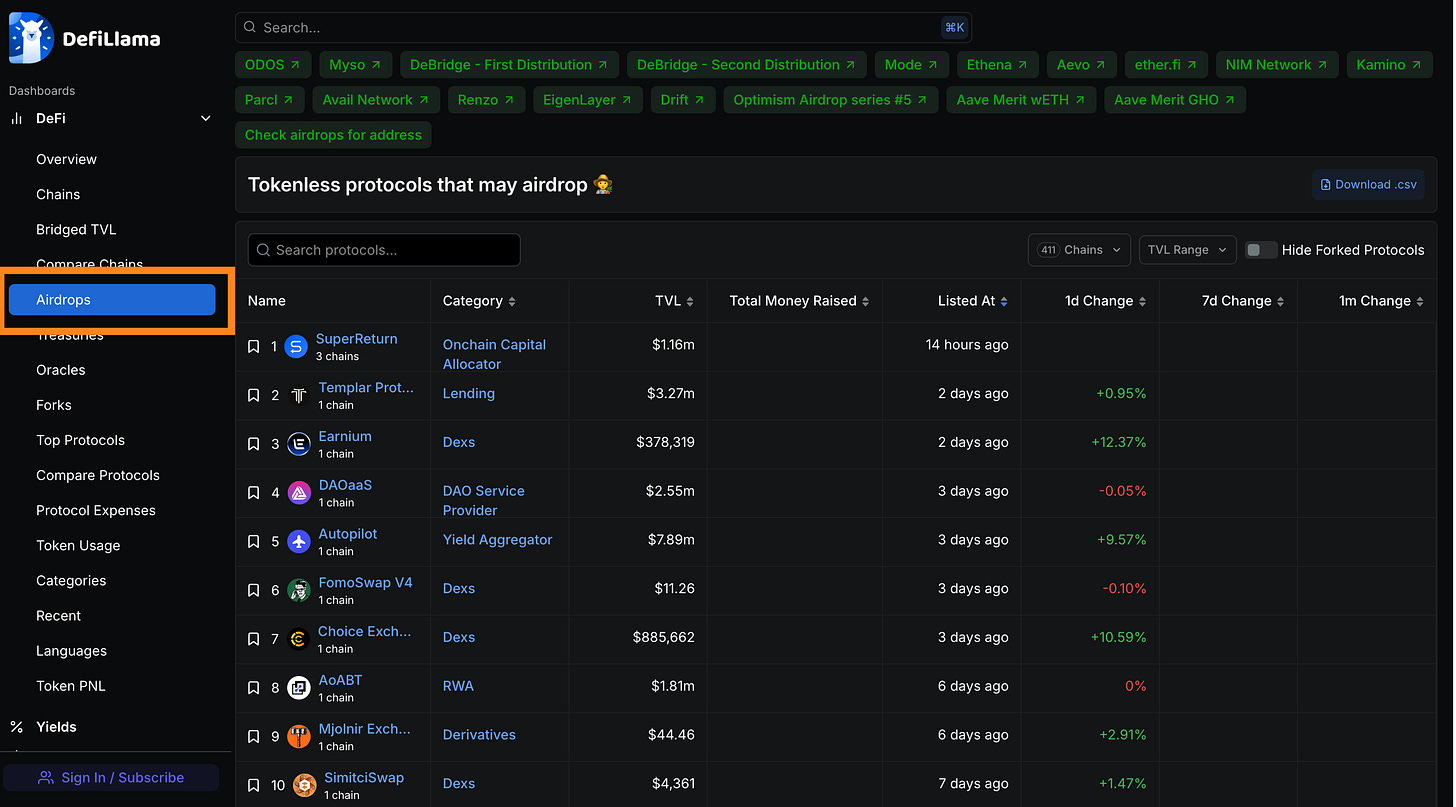Bookmark the FomoSwap V4 row
The width and height of the screenshot is (1456, 807).
click(x=254, y=591)
